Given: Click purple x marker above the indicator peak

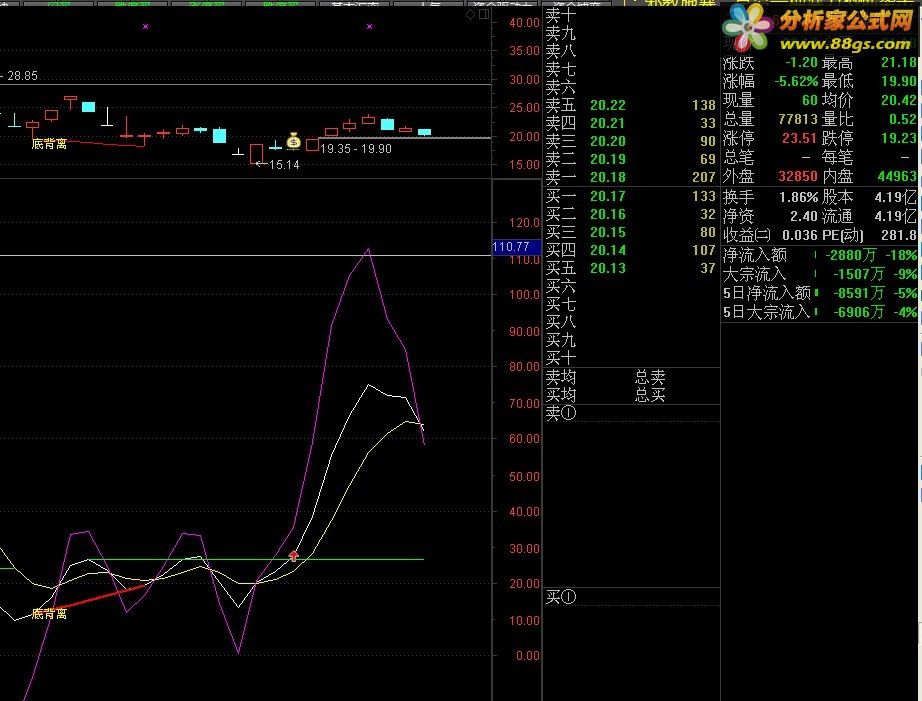Looking at the screenshot, I should [x=369, y=26].
